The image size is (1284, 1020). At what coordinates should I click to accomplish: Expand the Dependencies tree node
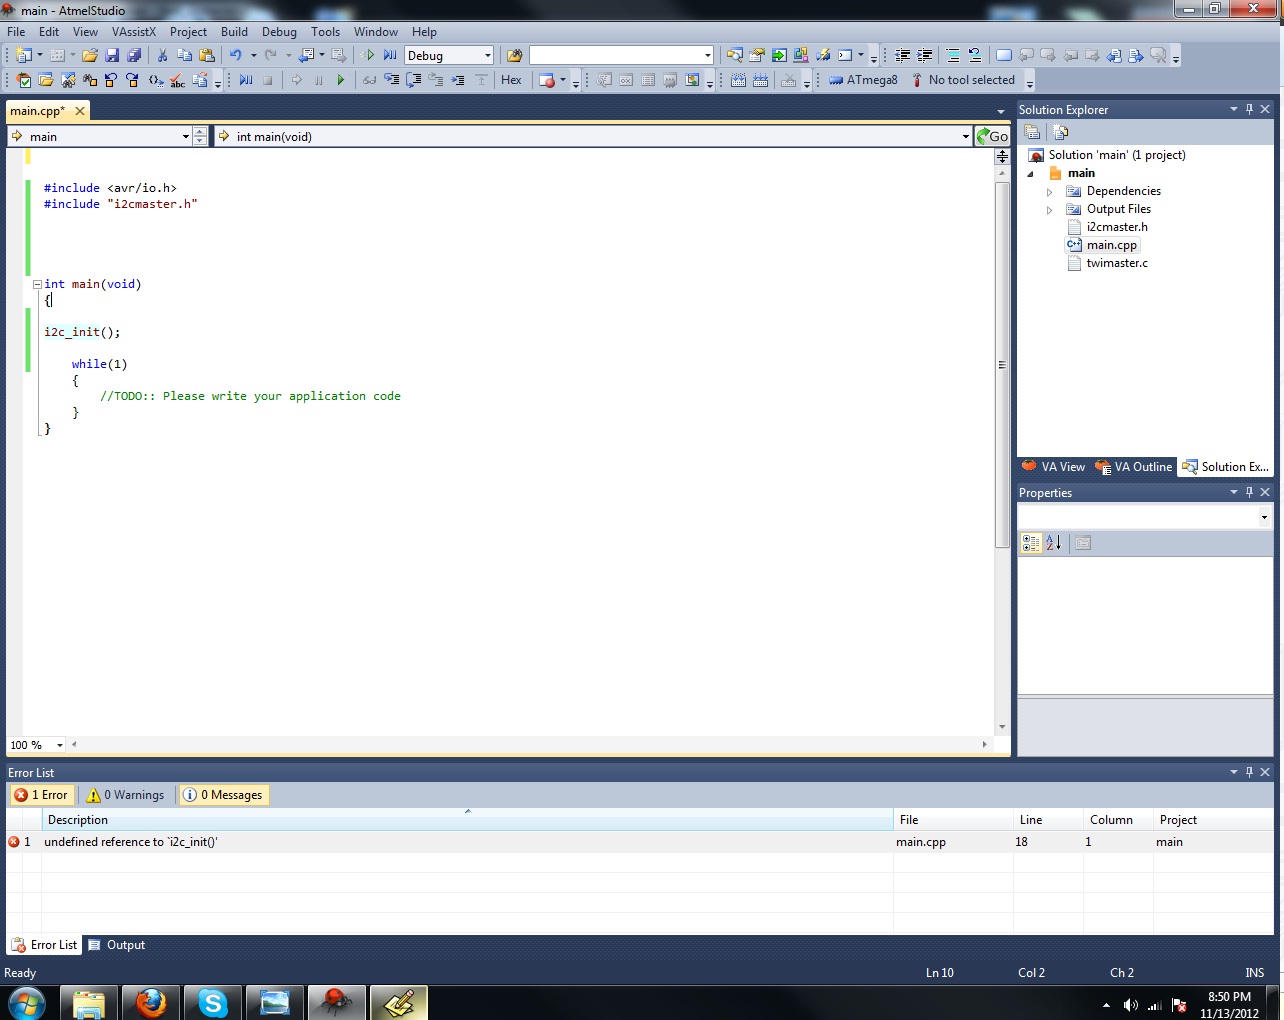[x=1049, y=192]
